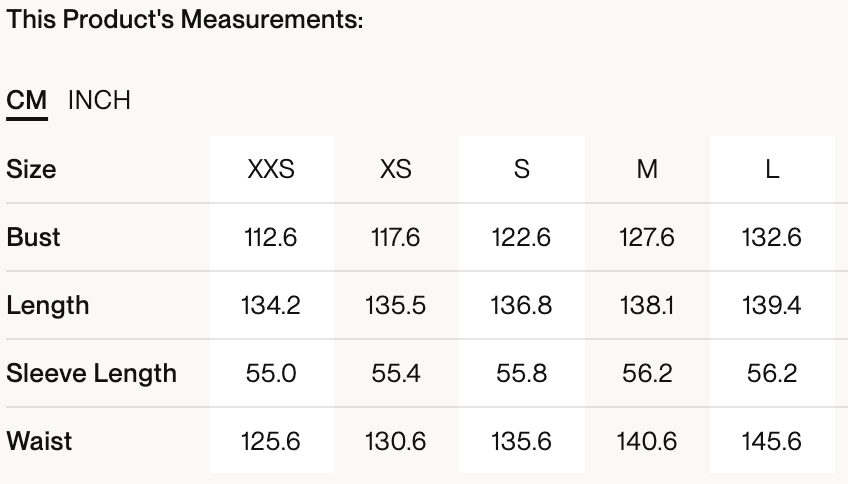
Task: Click the XS waist value 130.6
Action: [396, 441]
